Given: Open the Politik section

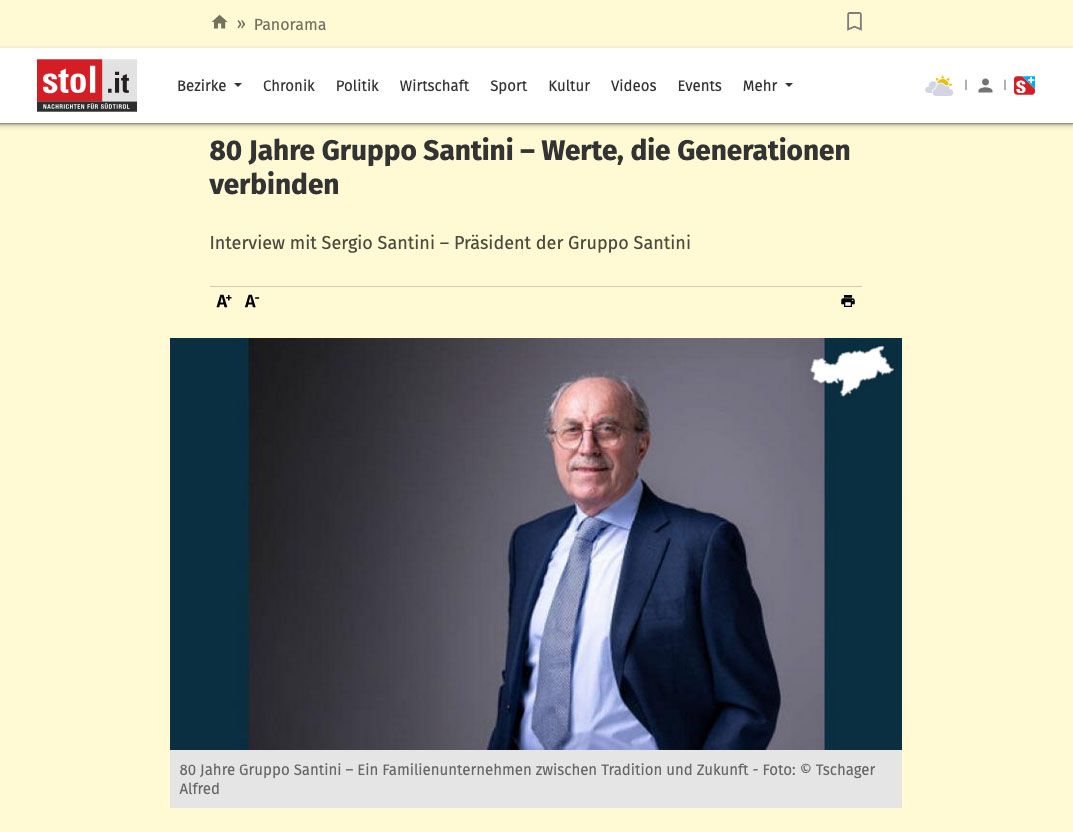Looking at the screenshot, I should (357, 86).
